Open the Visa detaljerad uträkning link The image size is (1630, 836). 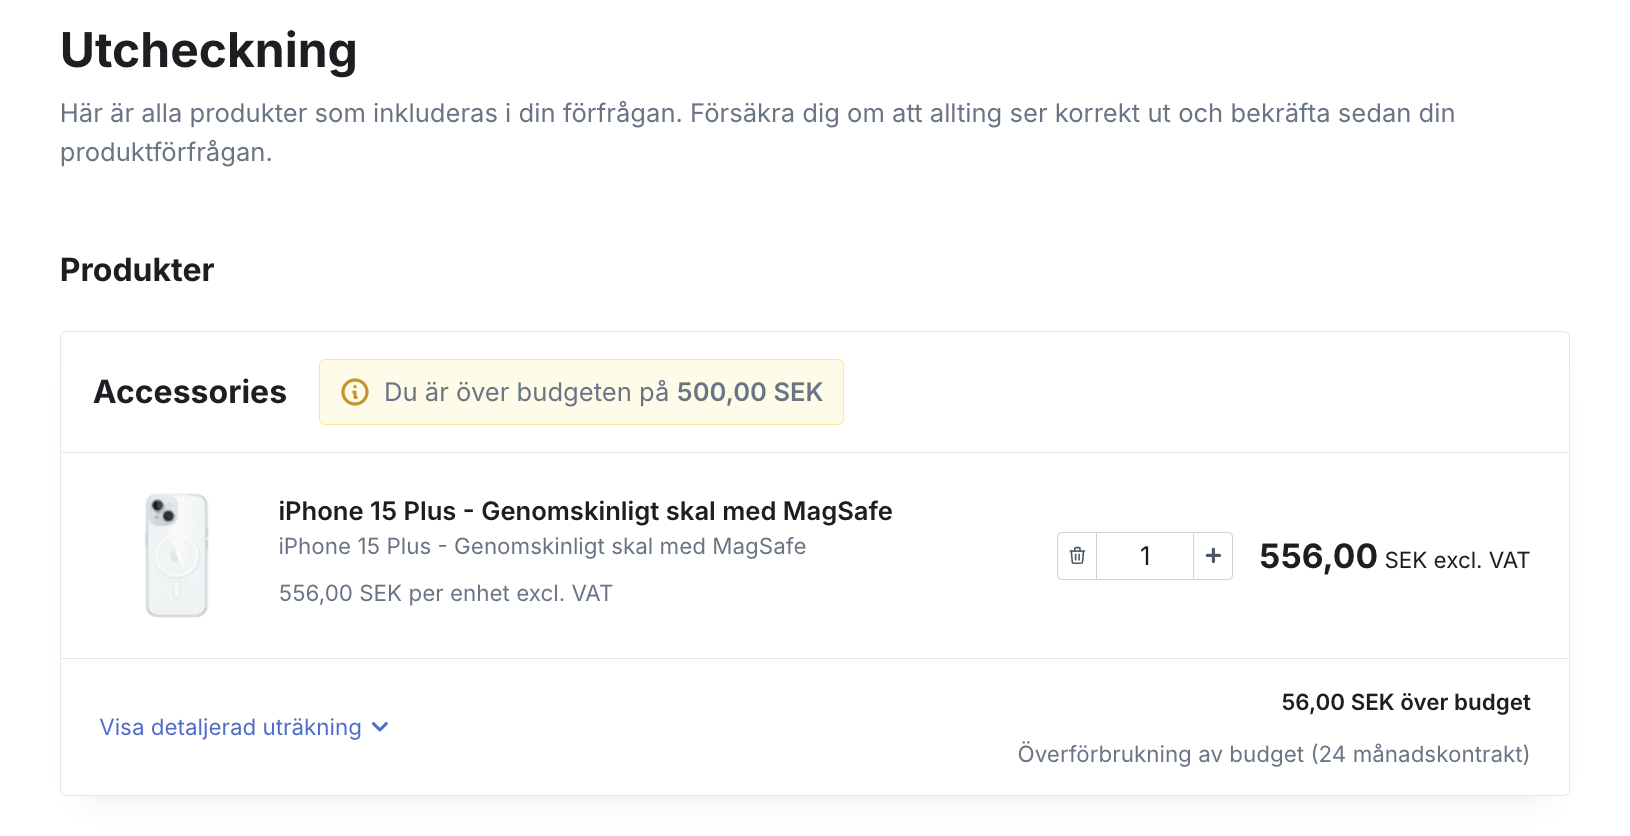pyautogui.click(x=231, y=727)
